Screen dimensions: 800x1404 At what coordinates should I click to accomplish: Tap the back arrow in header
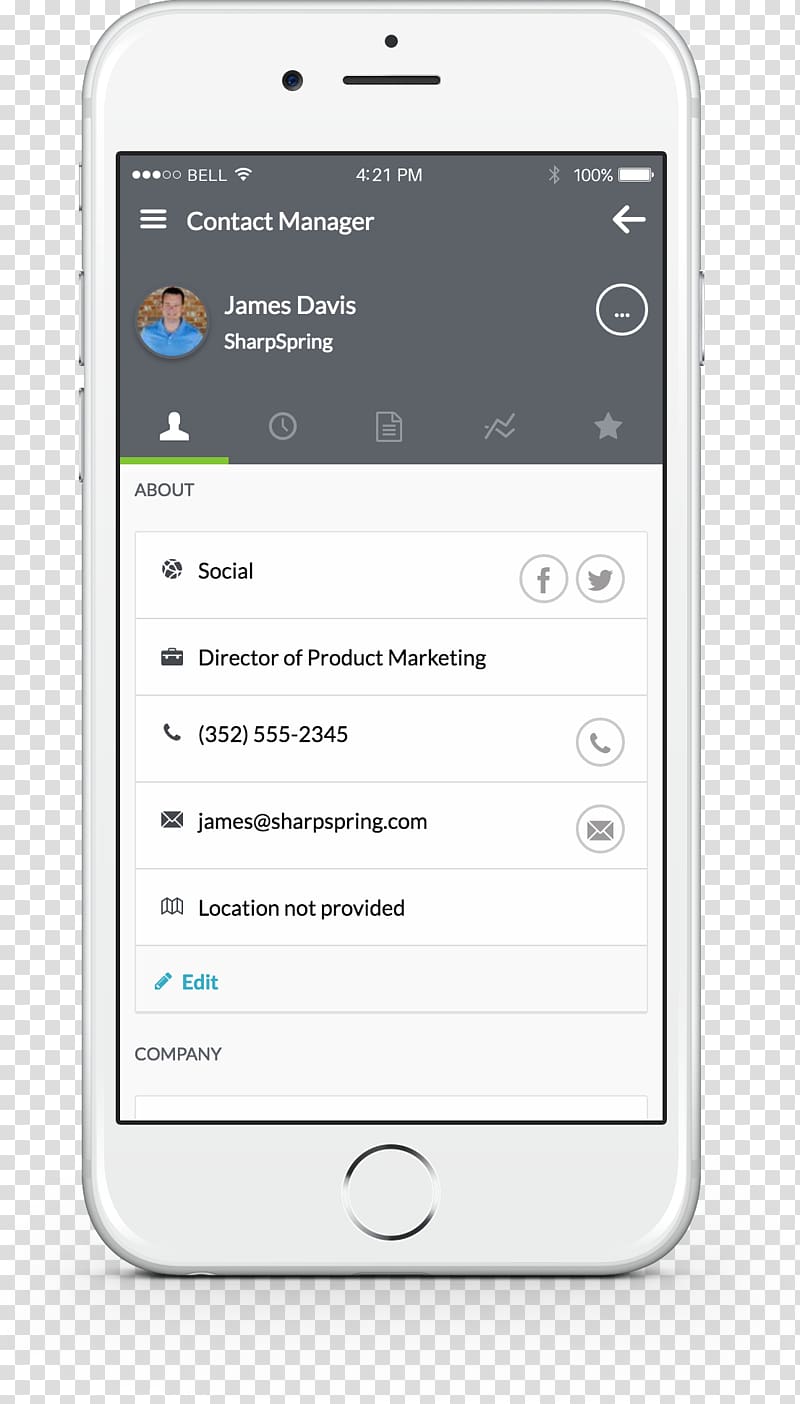coord(628,220)
